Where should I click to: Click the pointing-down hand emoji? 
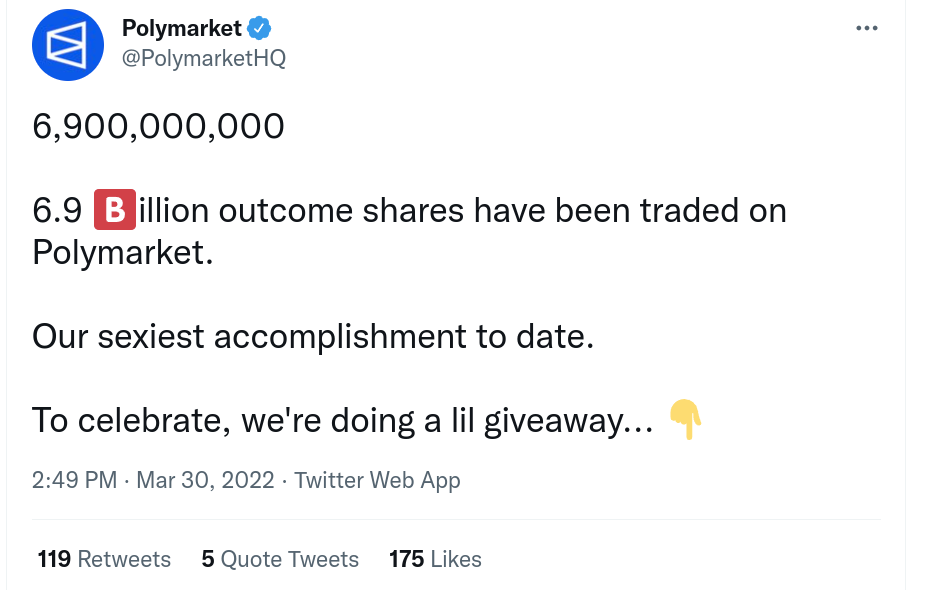click(x=684, y=419)
